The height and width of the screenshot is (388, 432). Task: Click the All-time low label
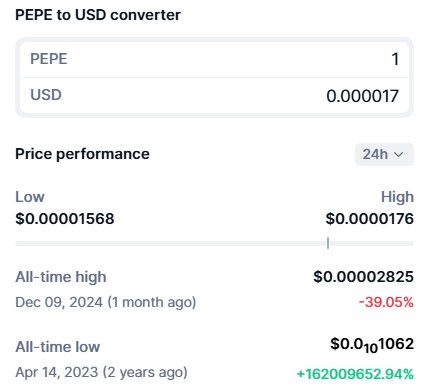pos(58,347)
